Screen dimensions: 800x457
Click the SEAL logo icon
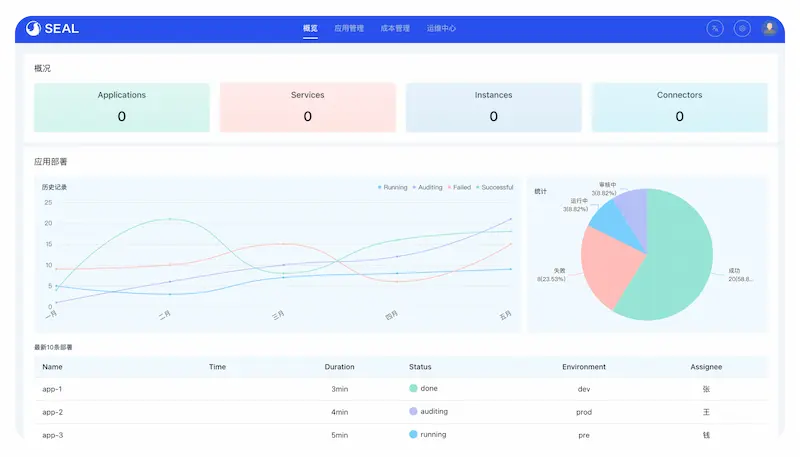(33, 29)
